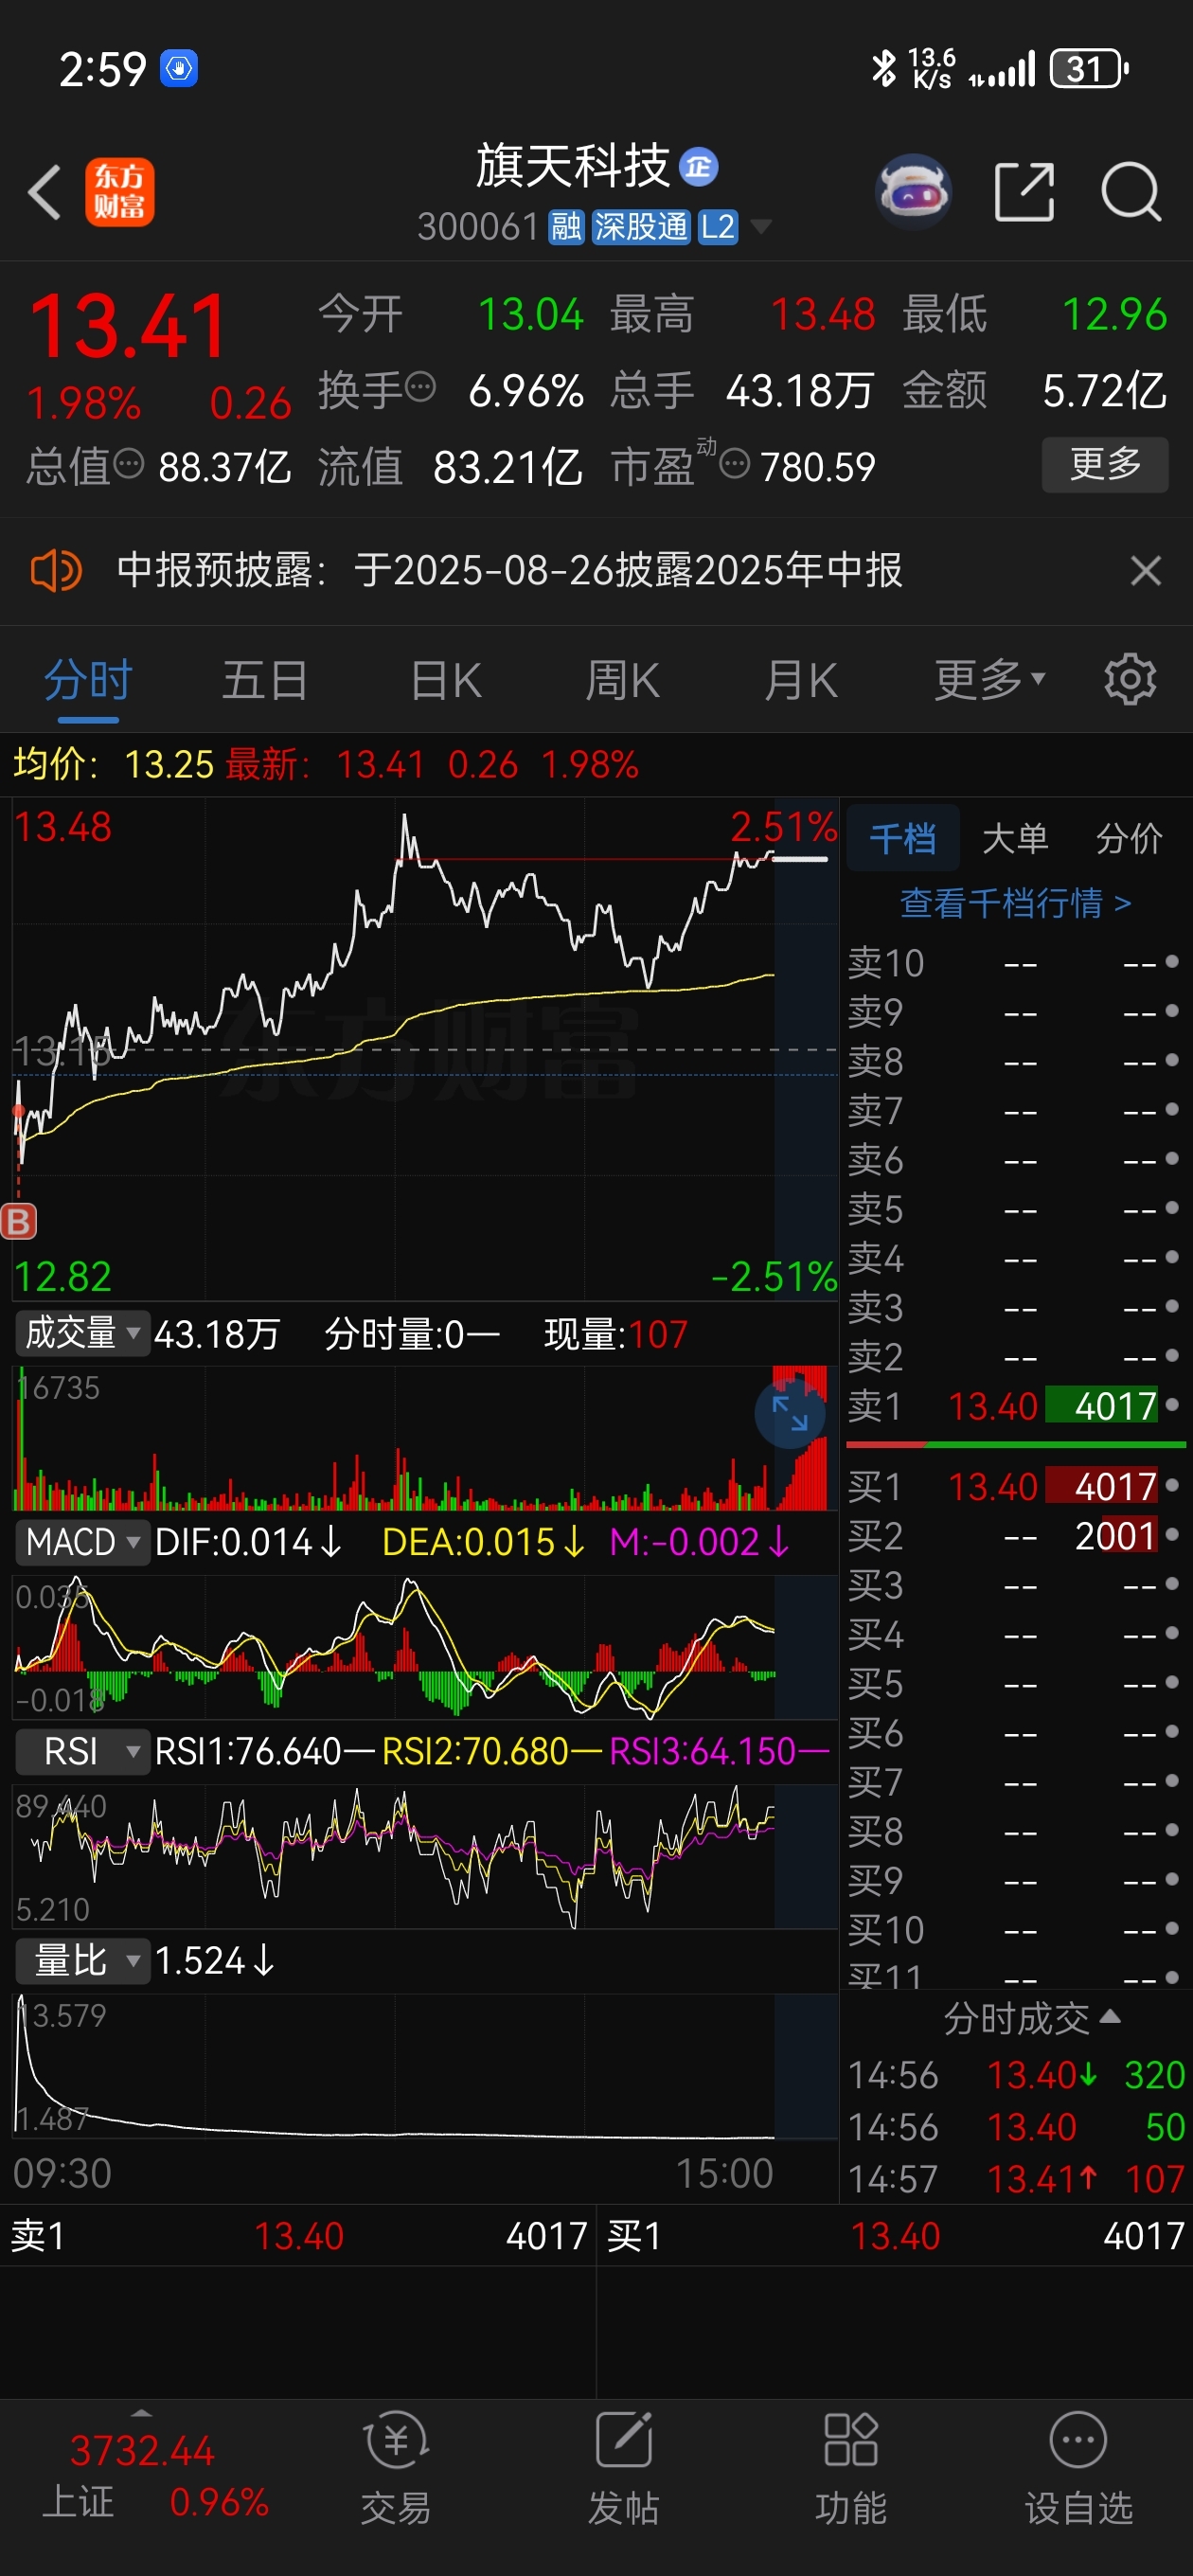The width and height of the screenshot is (1193, 2576).
Task: Tap the 14:56 trade with volume 320
Action: (1016, 2075)
